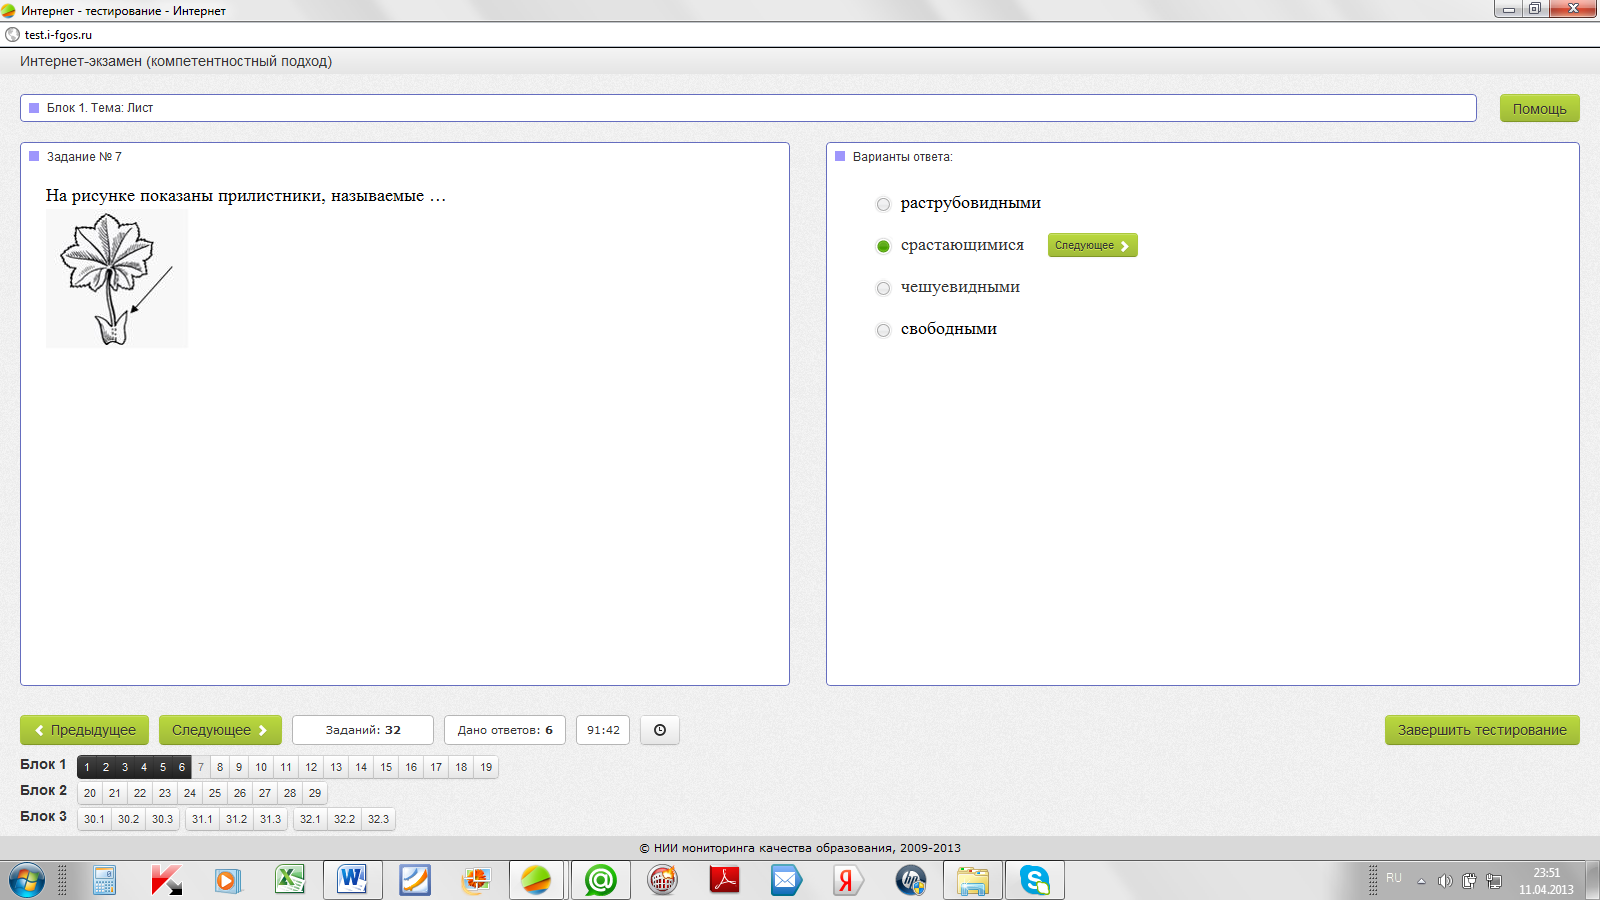Viewport: 1600px width, 900px height.
Task: Jump to task 6 in Блок 1
Action: pyautogui.click(x=181, y=767)
